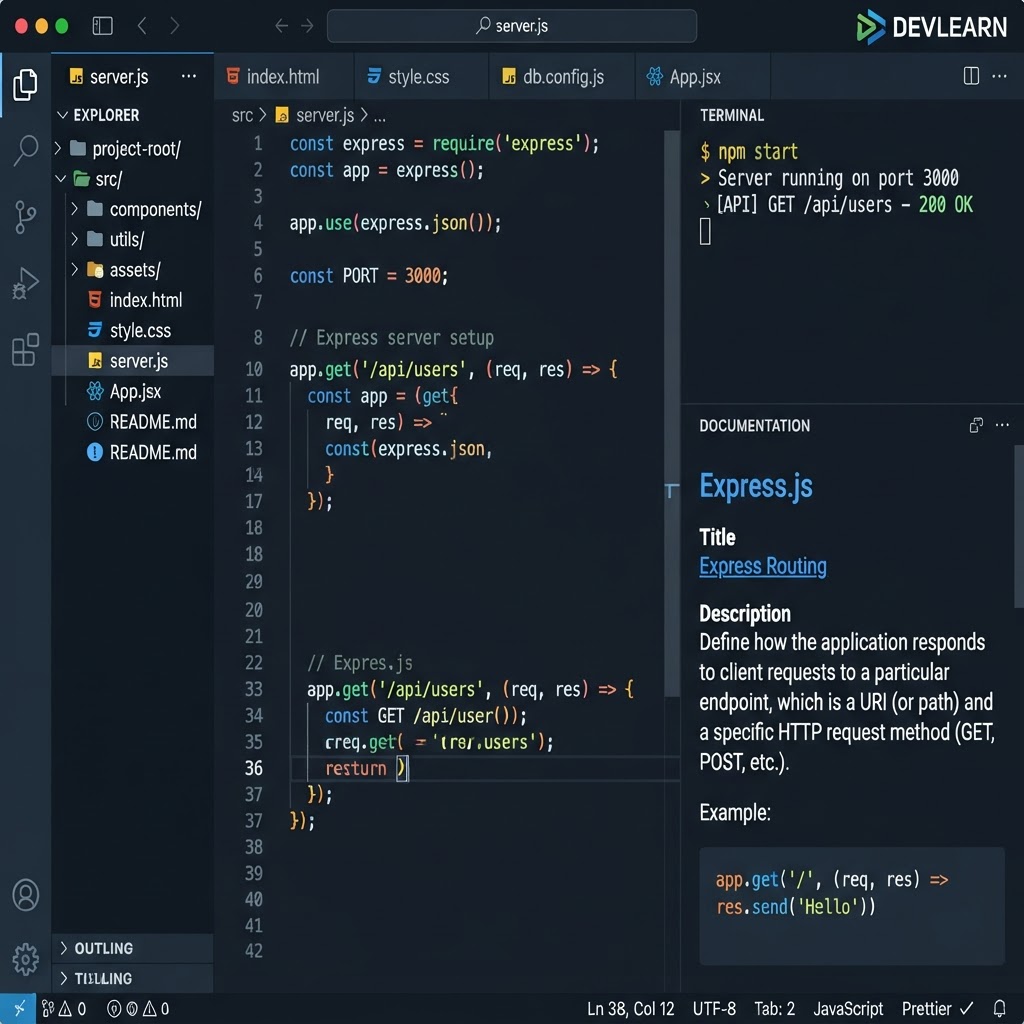Viewport: 1024px width, 1024px height.
Task: Click the Express.js documentation heading
Action: click(756, 486)
